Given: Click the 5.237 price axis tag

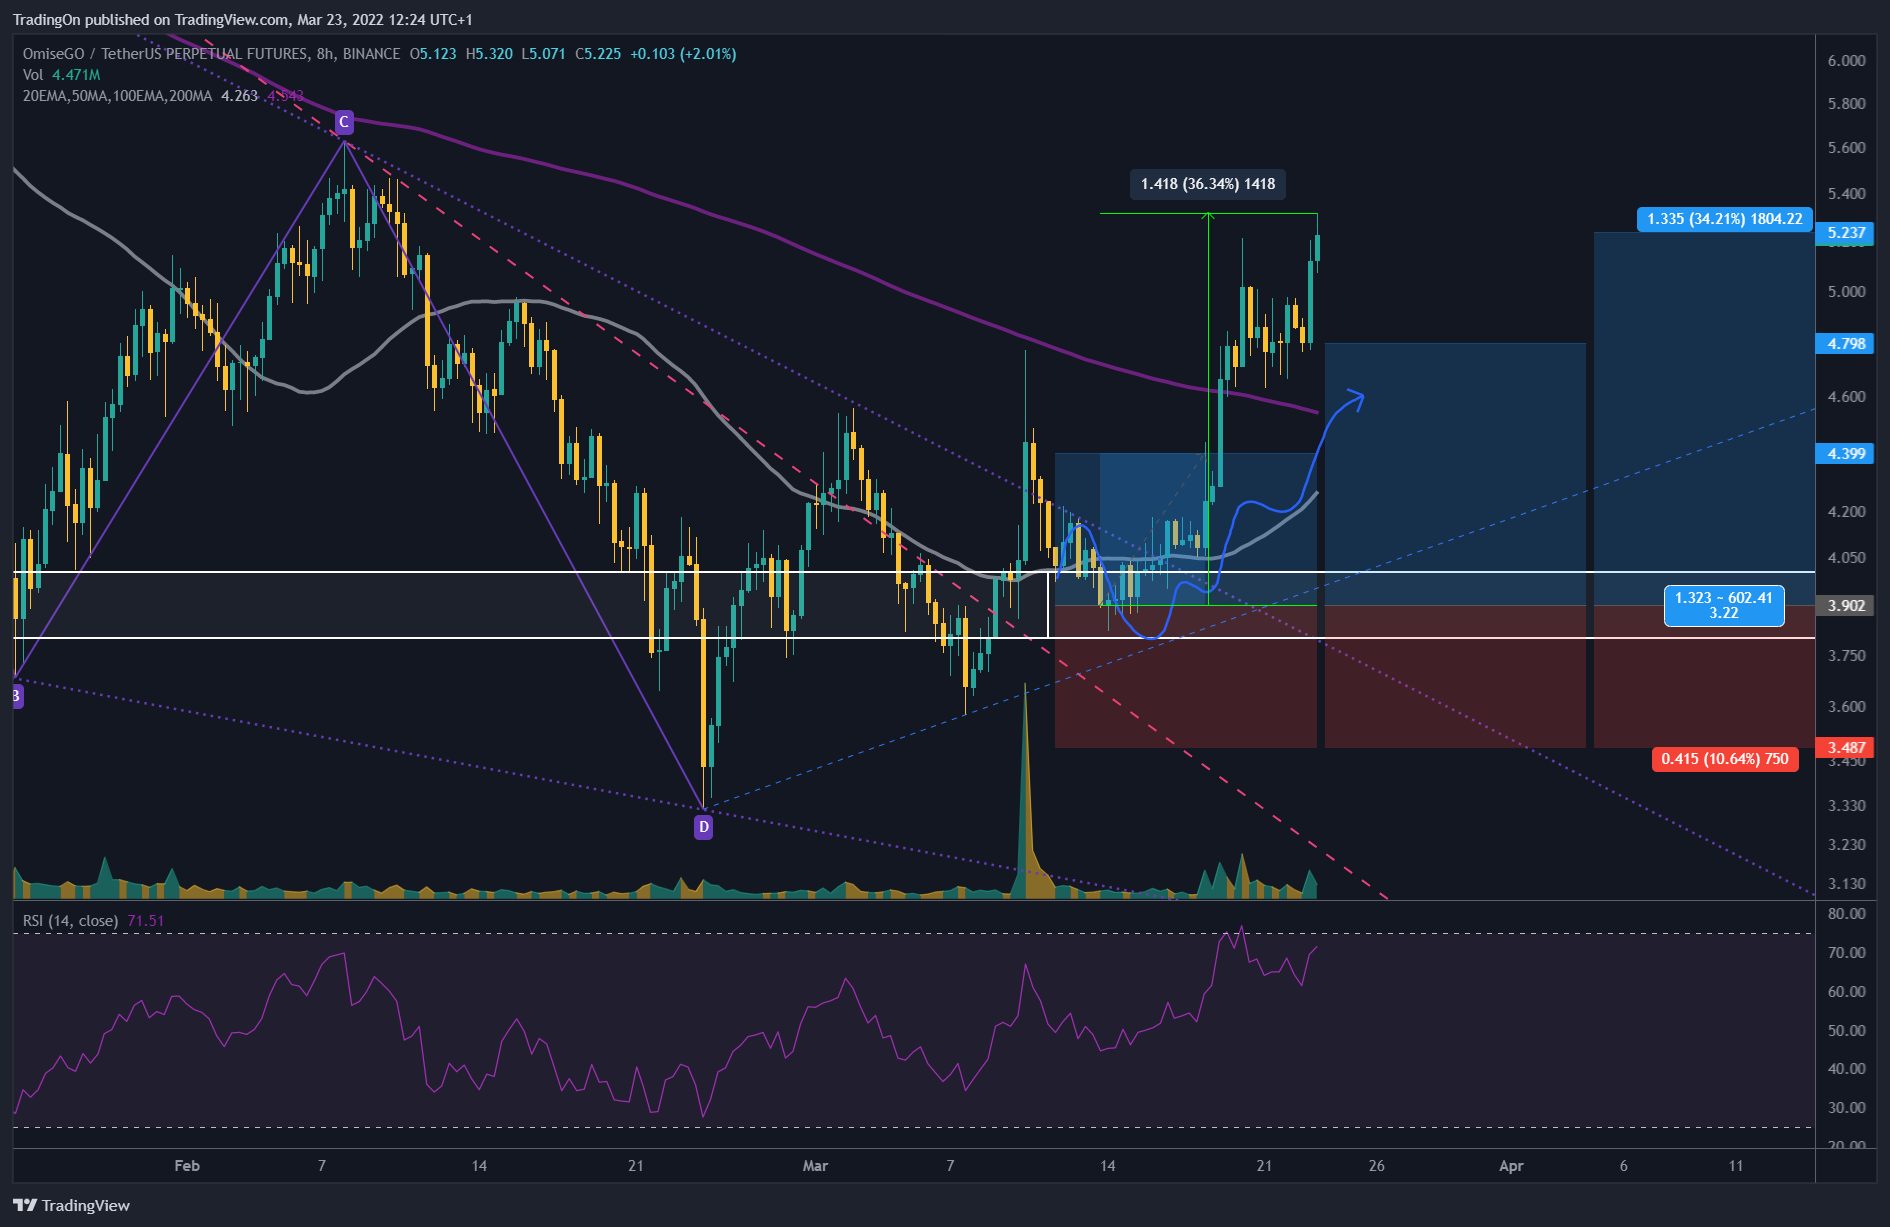Looking at the screenshot, I should tap(1846, 233).
